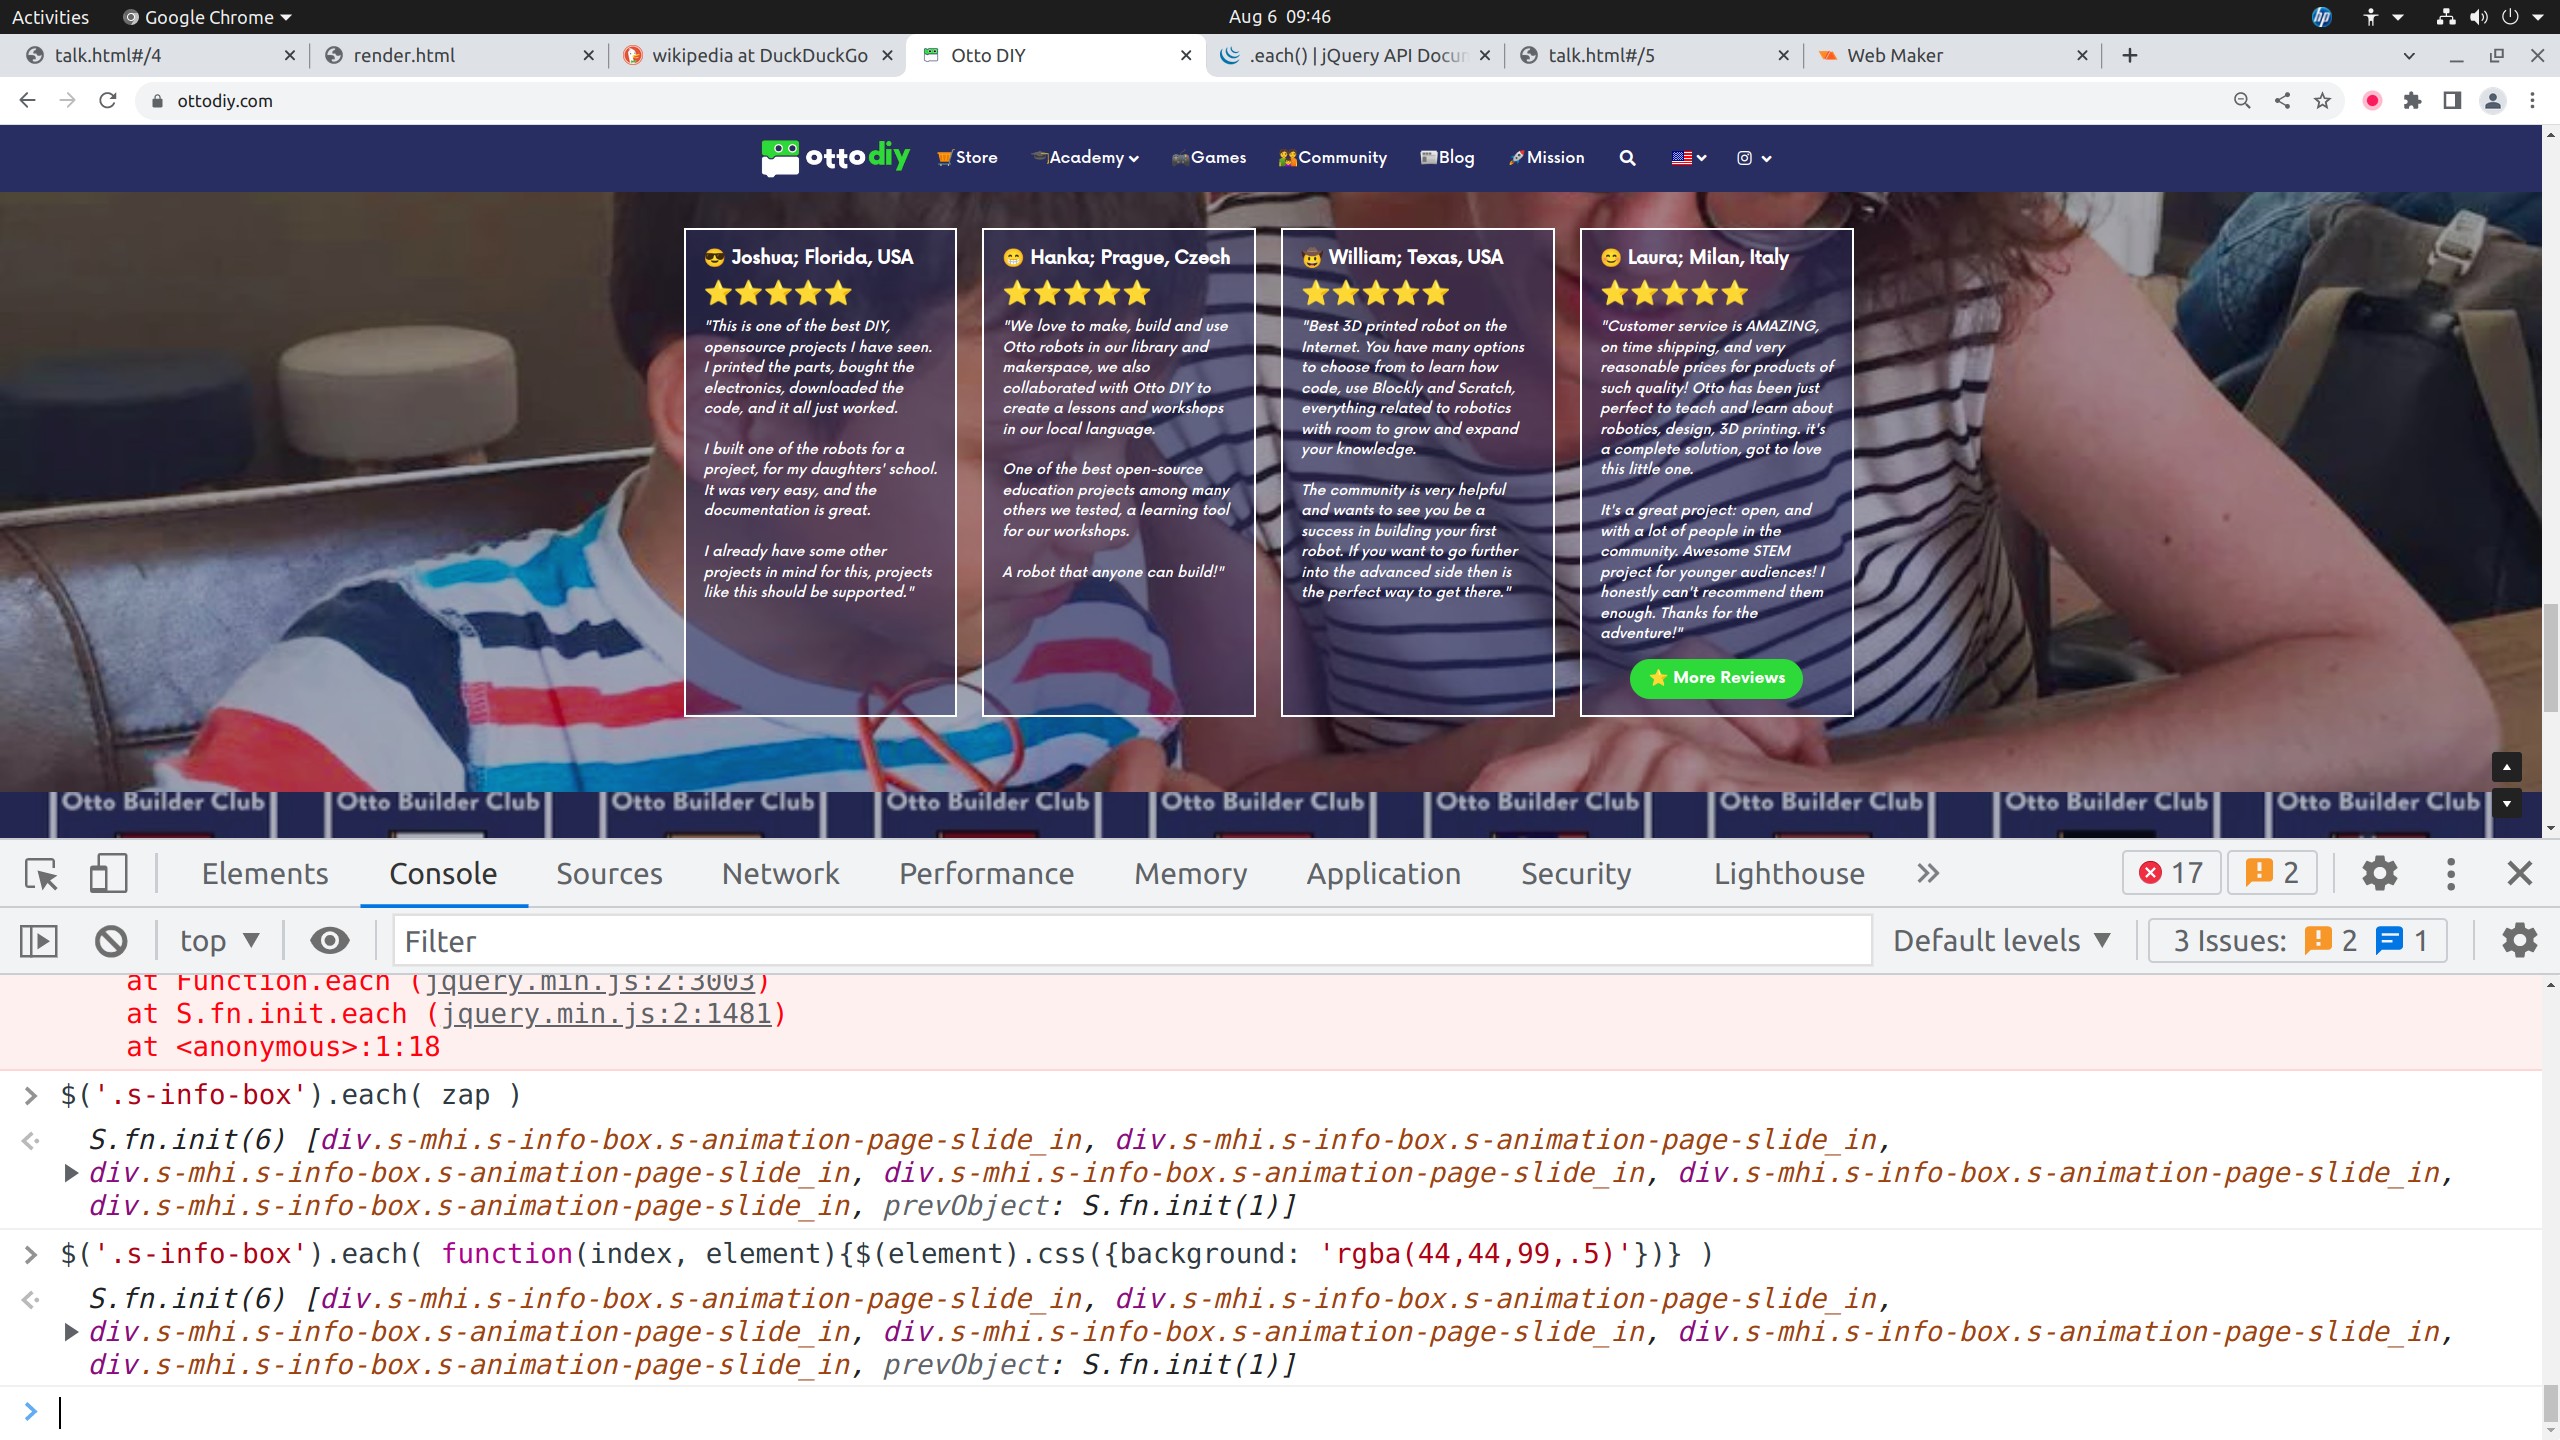Switch to the Web Maker tab

pyautogui.click(x=1894, y=56)
